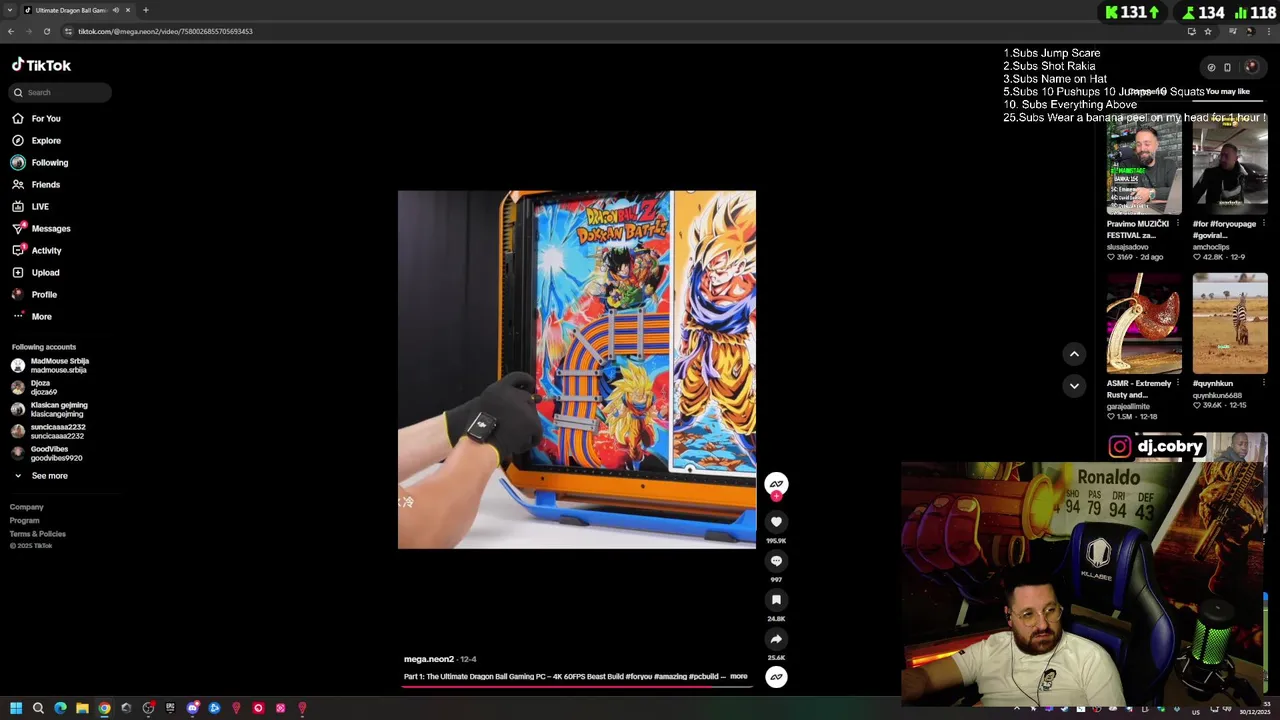1280x720 pixels.
Task: Click the share arrow icon
Action: tap(776, 639)
